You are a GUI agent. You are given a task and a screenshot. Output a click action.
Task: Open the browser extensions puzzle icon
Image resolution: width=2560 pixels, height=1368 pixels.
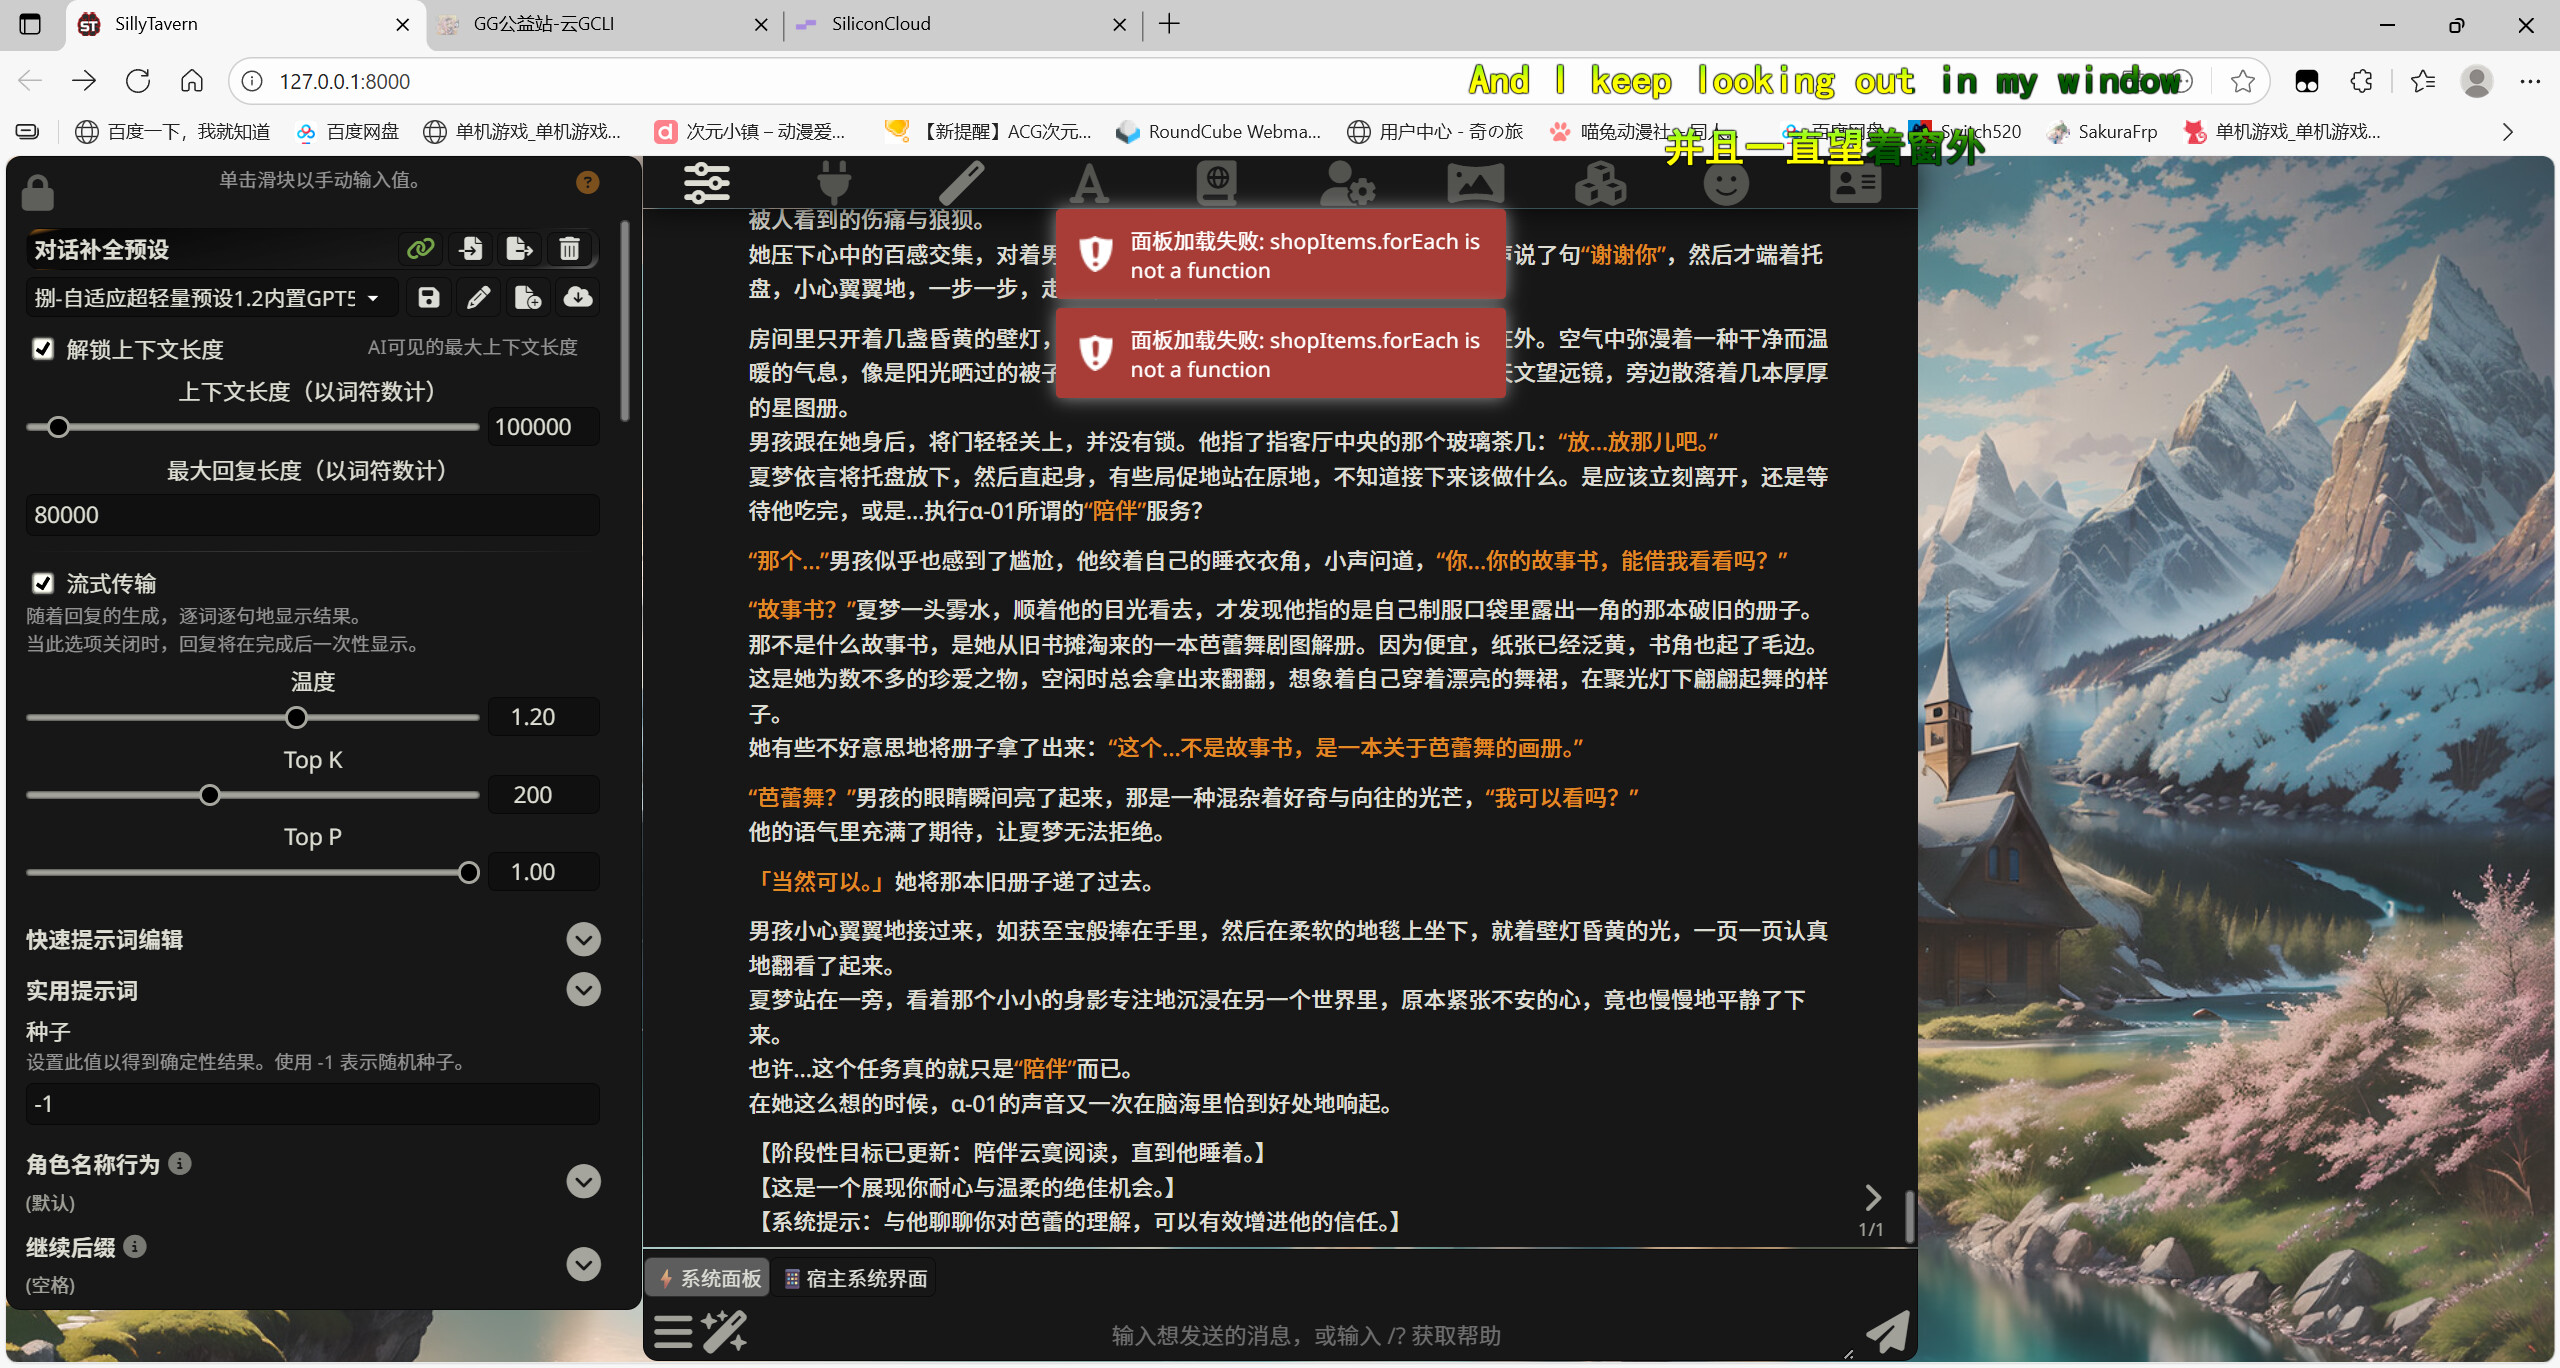coord(2362,81)
